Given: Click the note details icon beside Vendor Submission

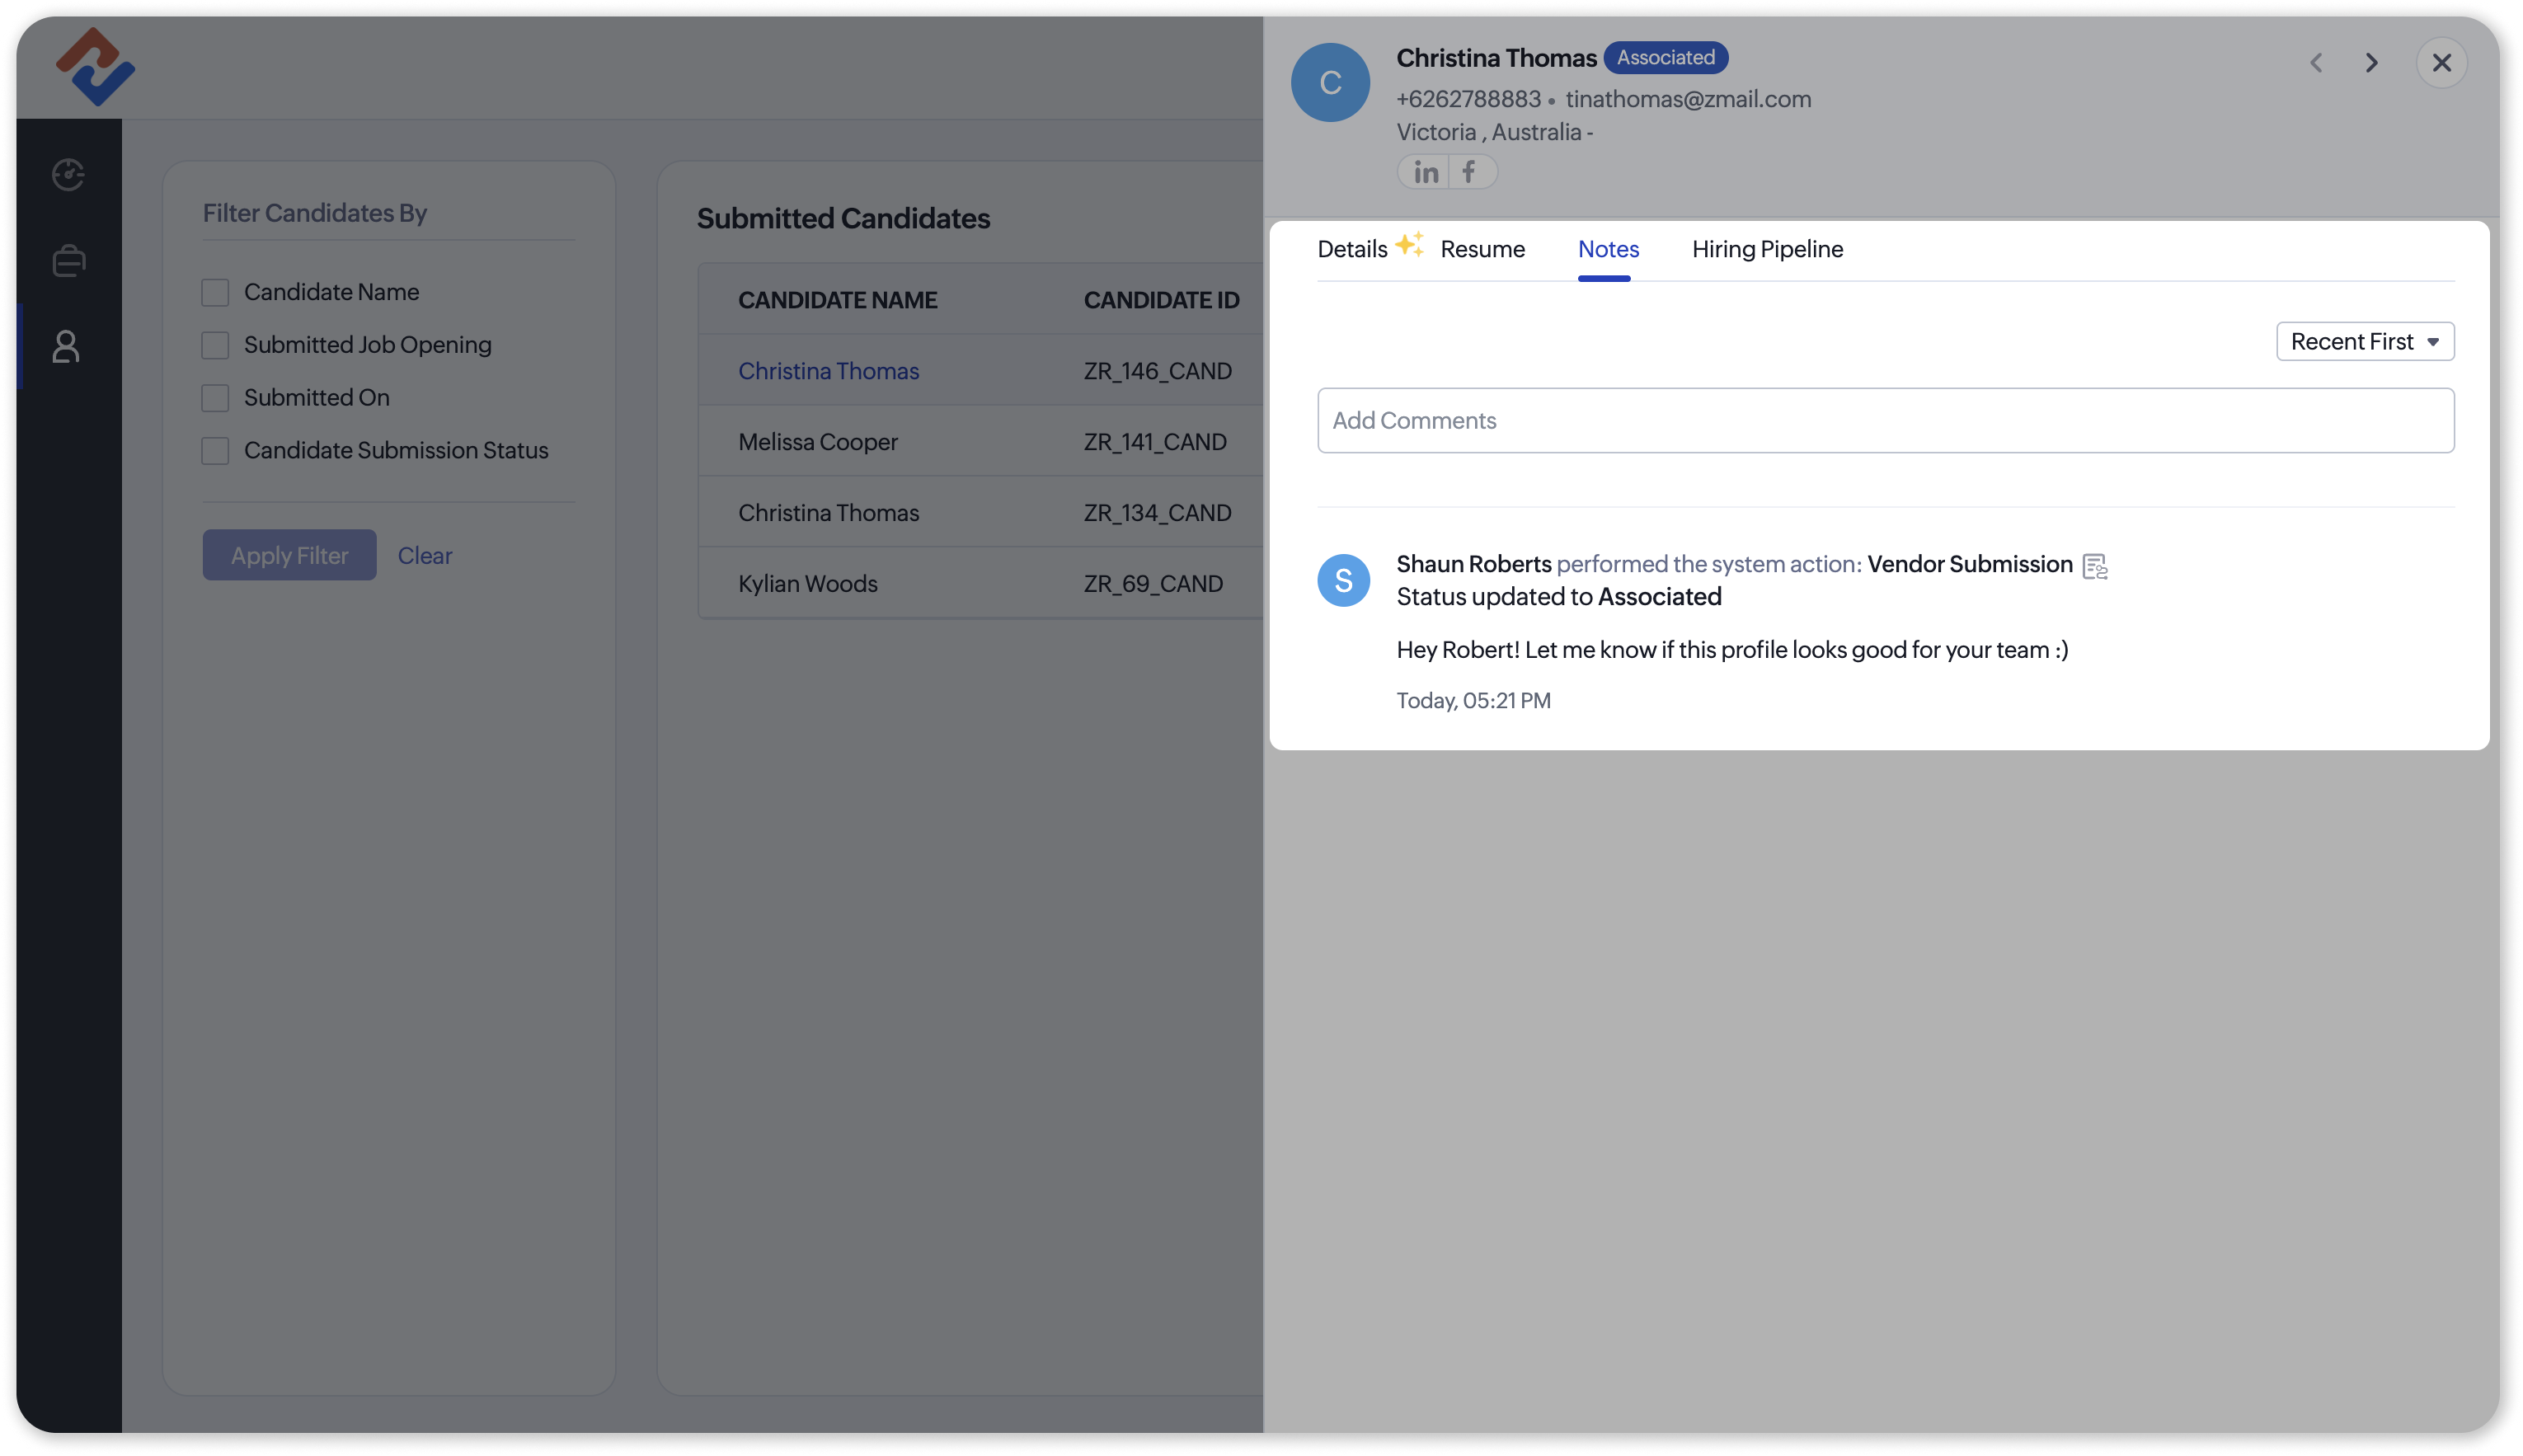Looking at the screenshot, I should (x=2094, y=566).
